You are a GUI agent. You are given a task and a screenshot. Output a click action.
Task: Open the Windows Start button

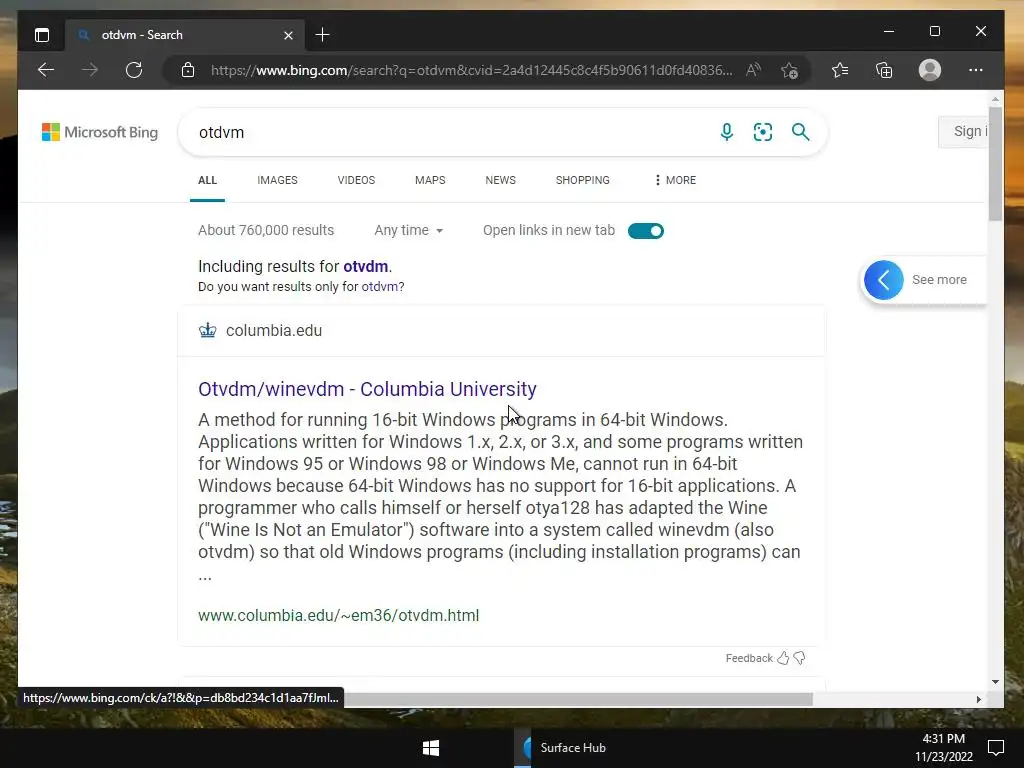[x=431, y=748]
